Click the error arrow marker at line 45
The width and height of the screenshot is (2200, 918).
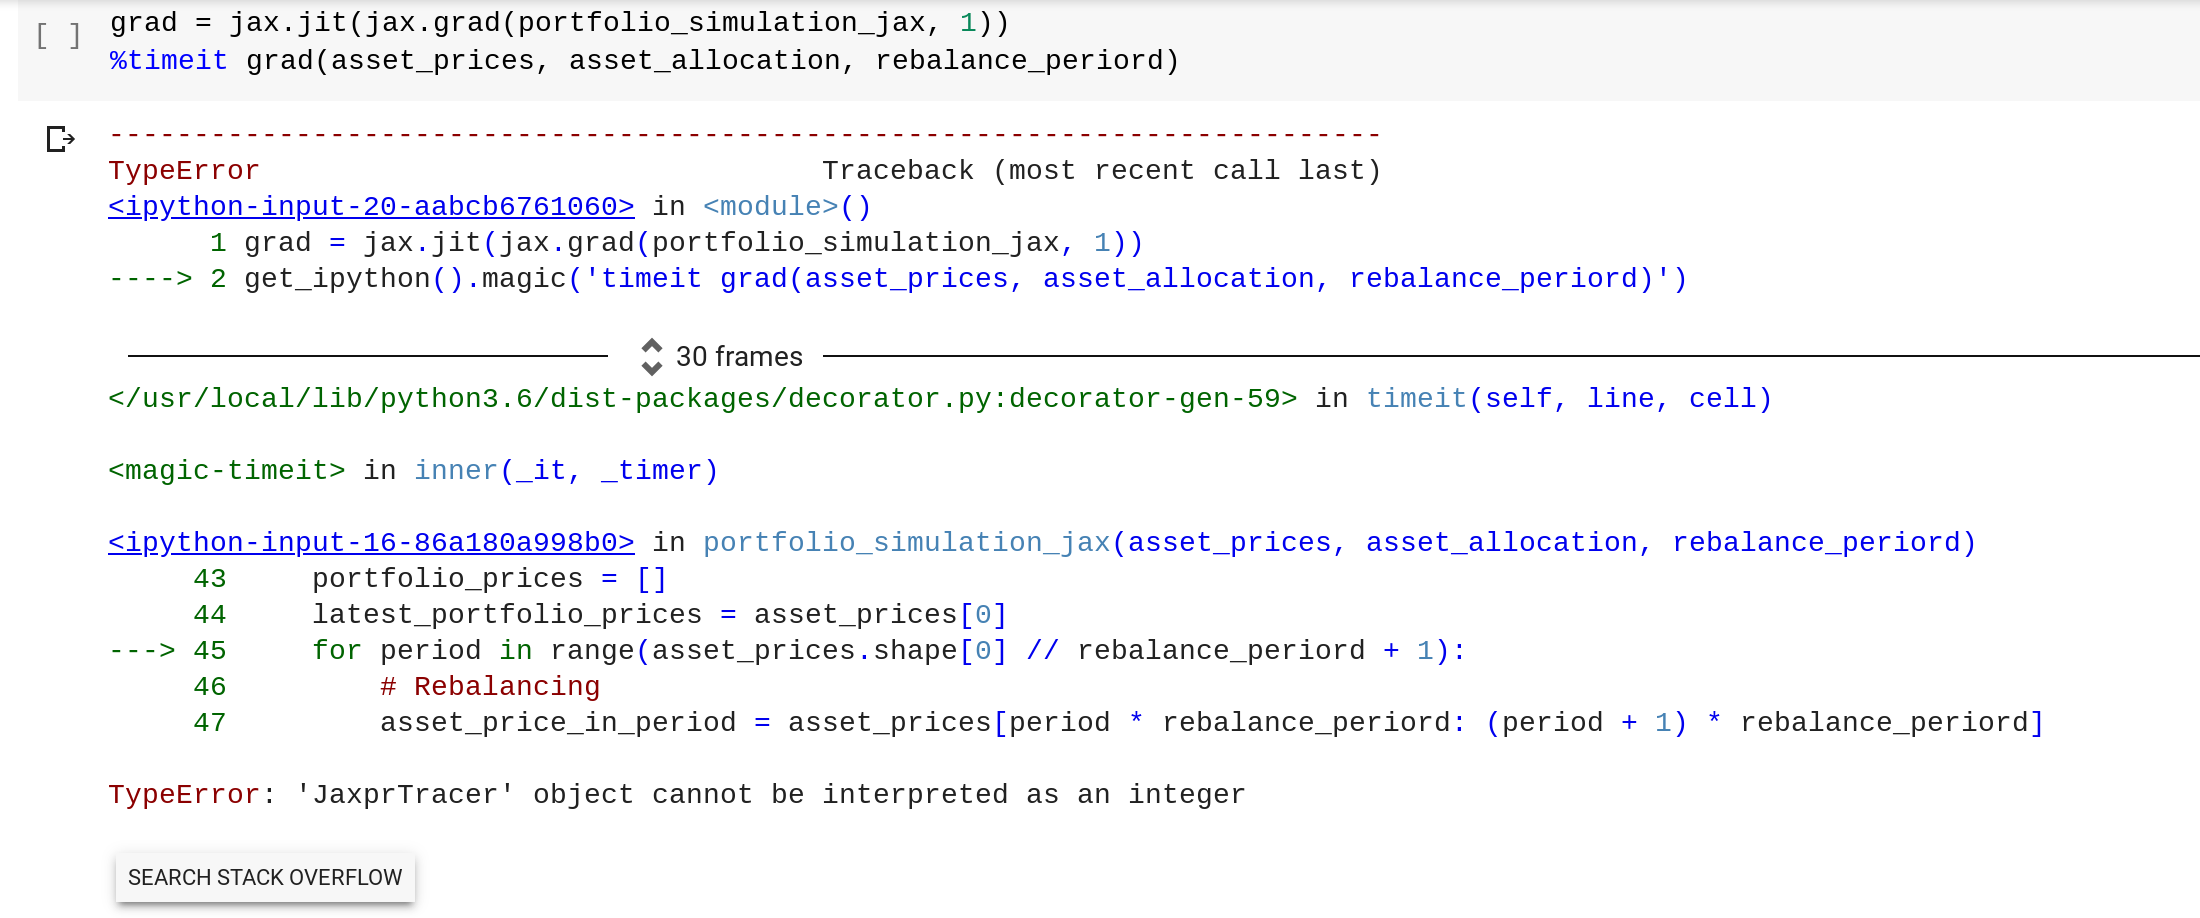[x=146, y=650]
